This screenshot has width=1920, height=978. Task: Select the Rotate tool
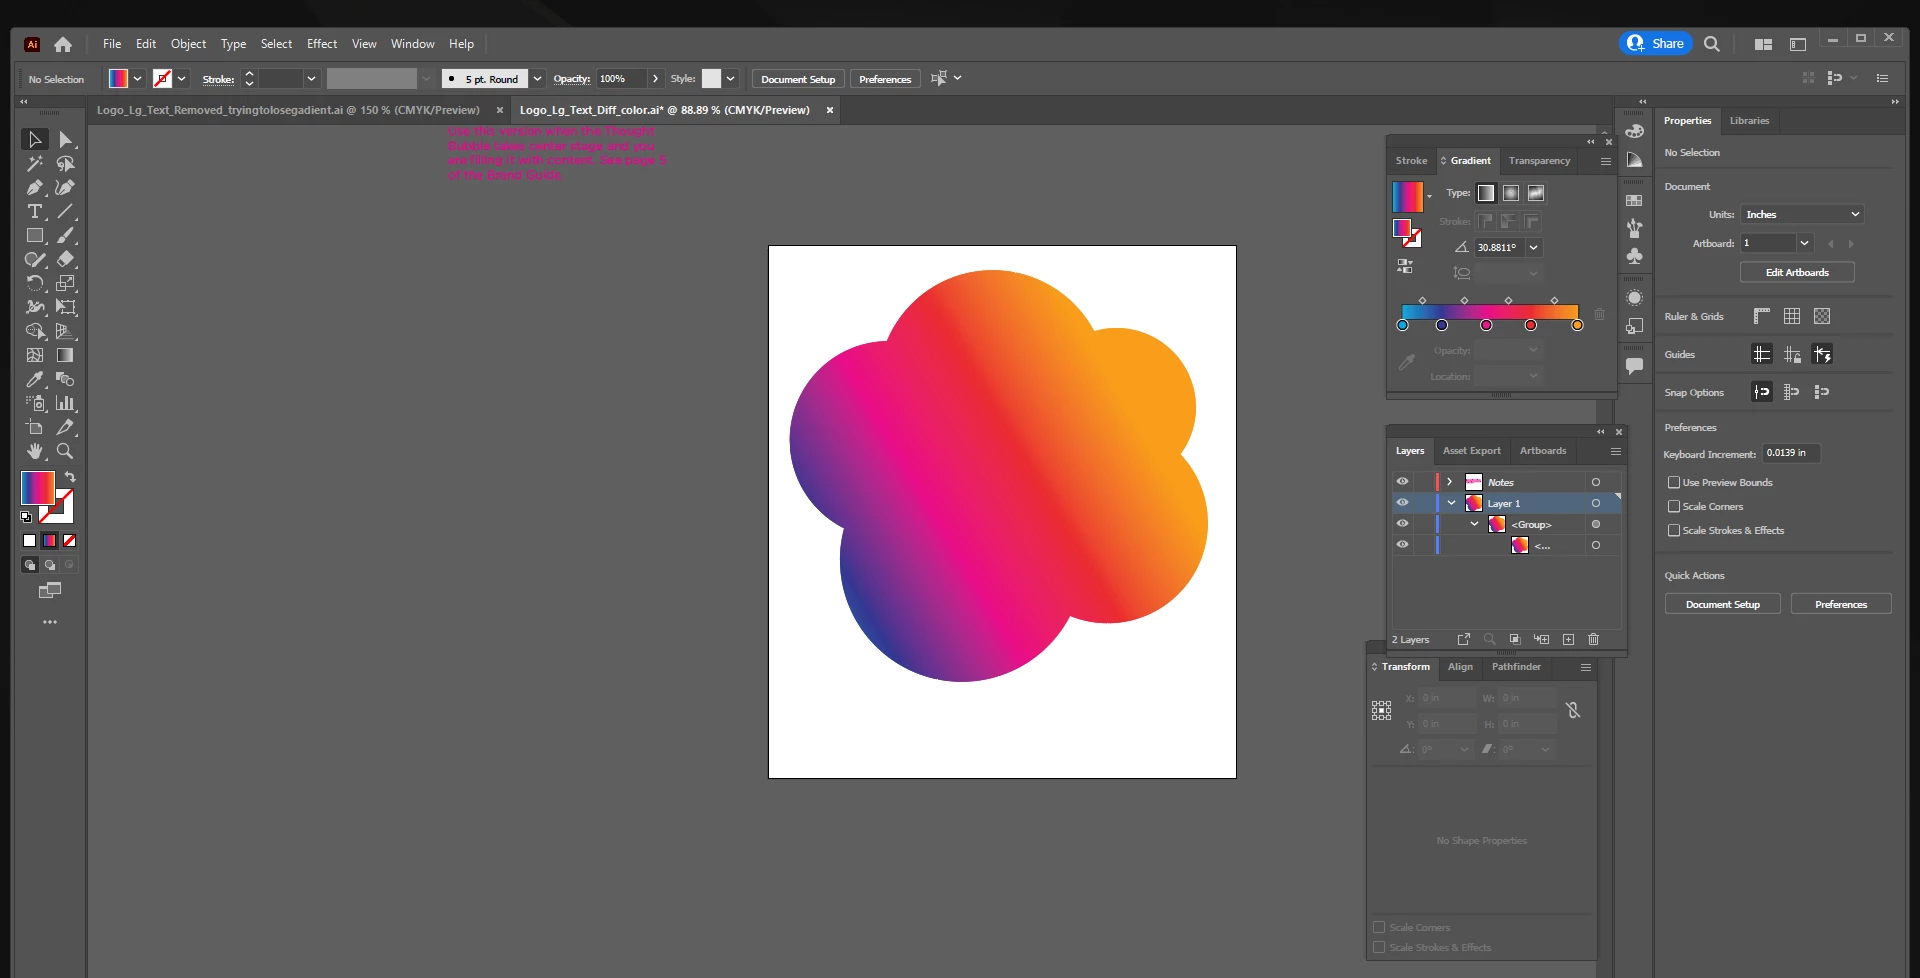point(35,284)
